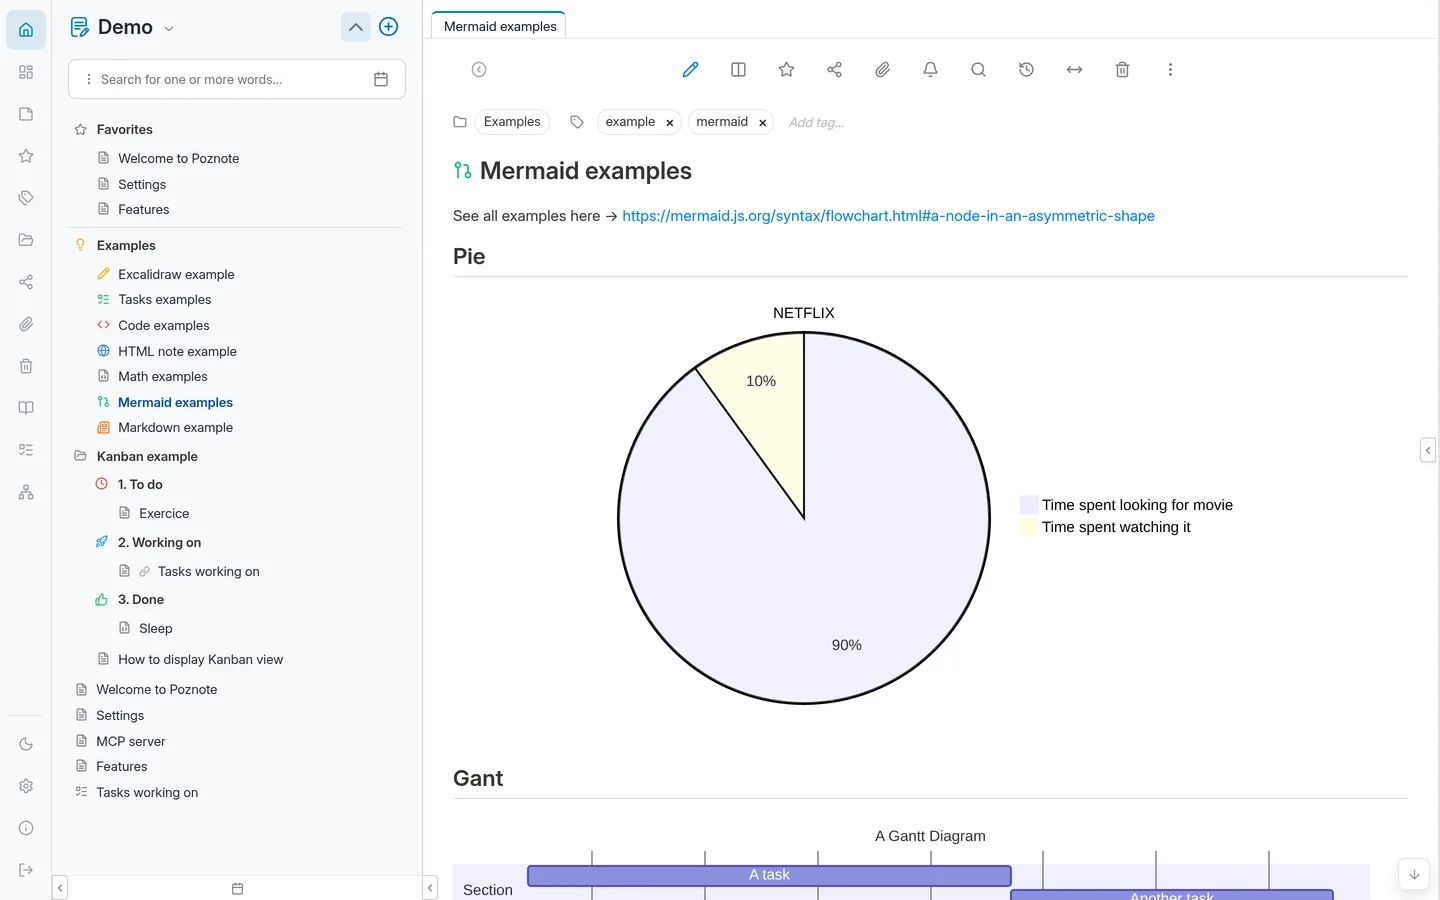Viewport: 1440px width, 900px height.
Task: Click 'Time spent watching it' legend swatch
Action: pyautogui.click(x=1029, y=527)
